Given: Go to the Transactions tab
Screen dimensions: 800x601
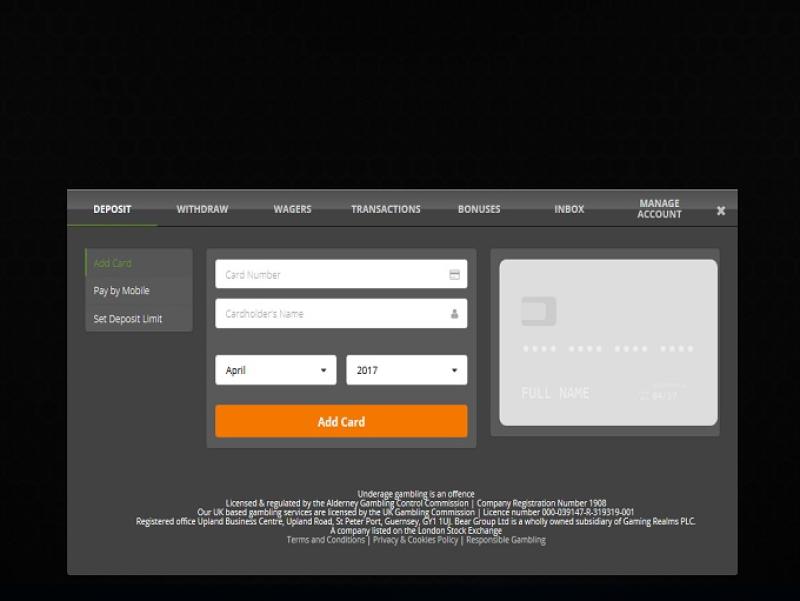Looking at the screenshot, I should point(385,209).
